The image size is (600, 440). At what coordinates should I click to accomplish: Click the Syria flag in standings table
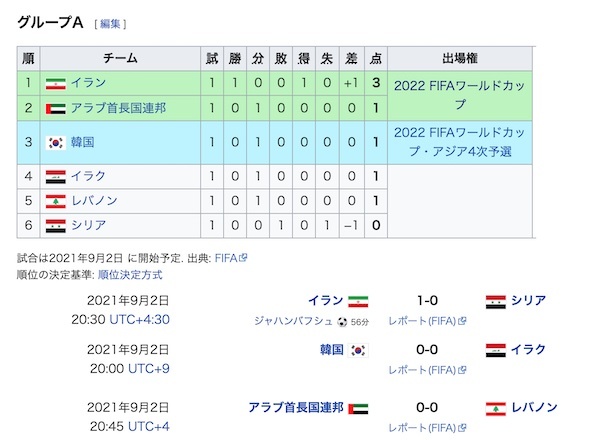pyautogui.click(x=56, y=225)
